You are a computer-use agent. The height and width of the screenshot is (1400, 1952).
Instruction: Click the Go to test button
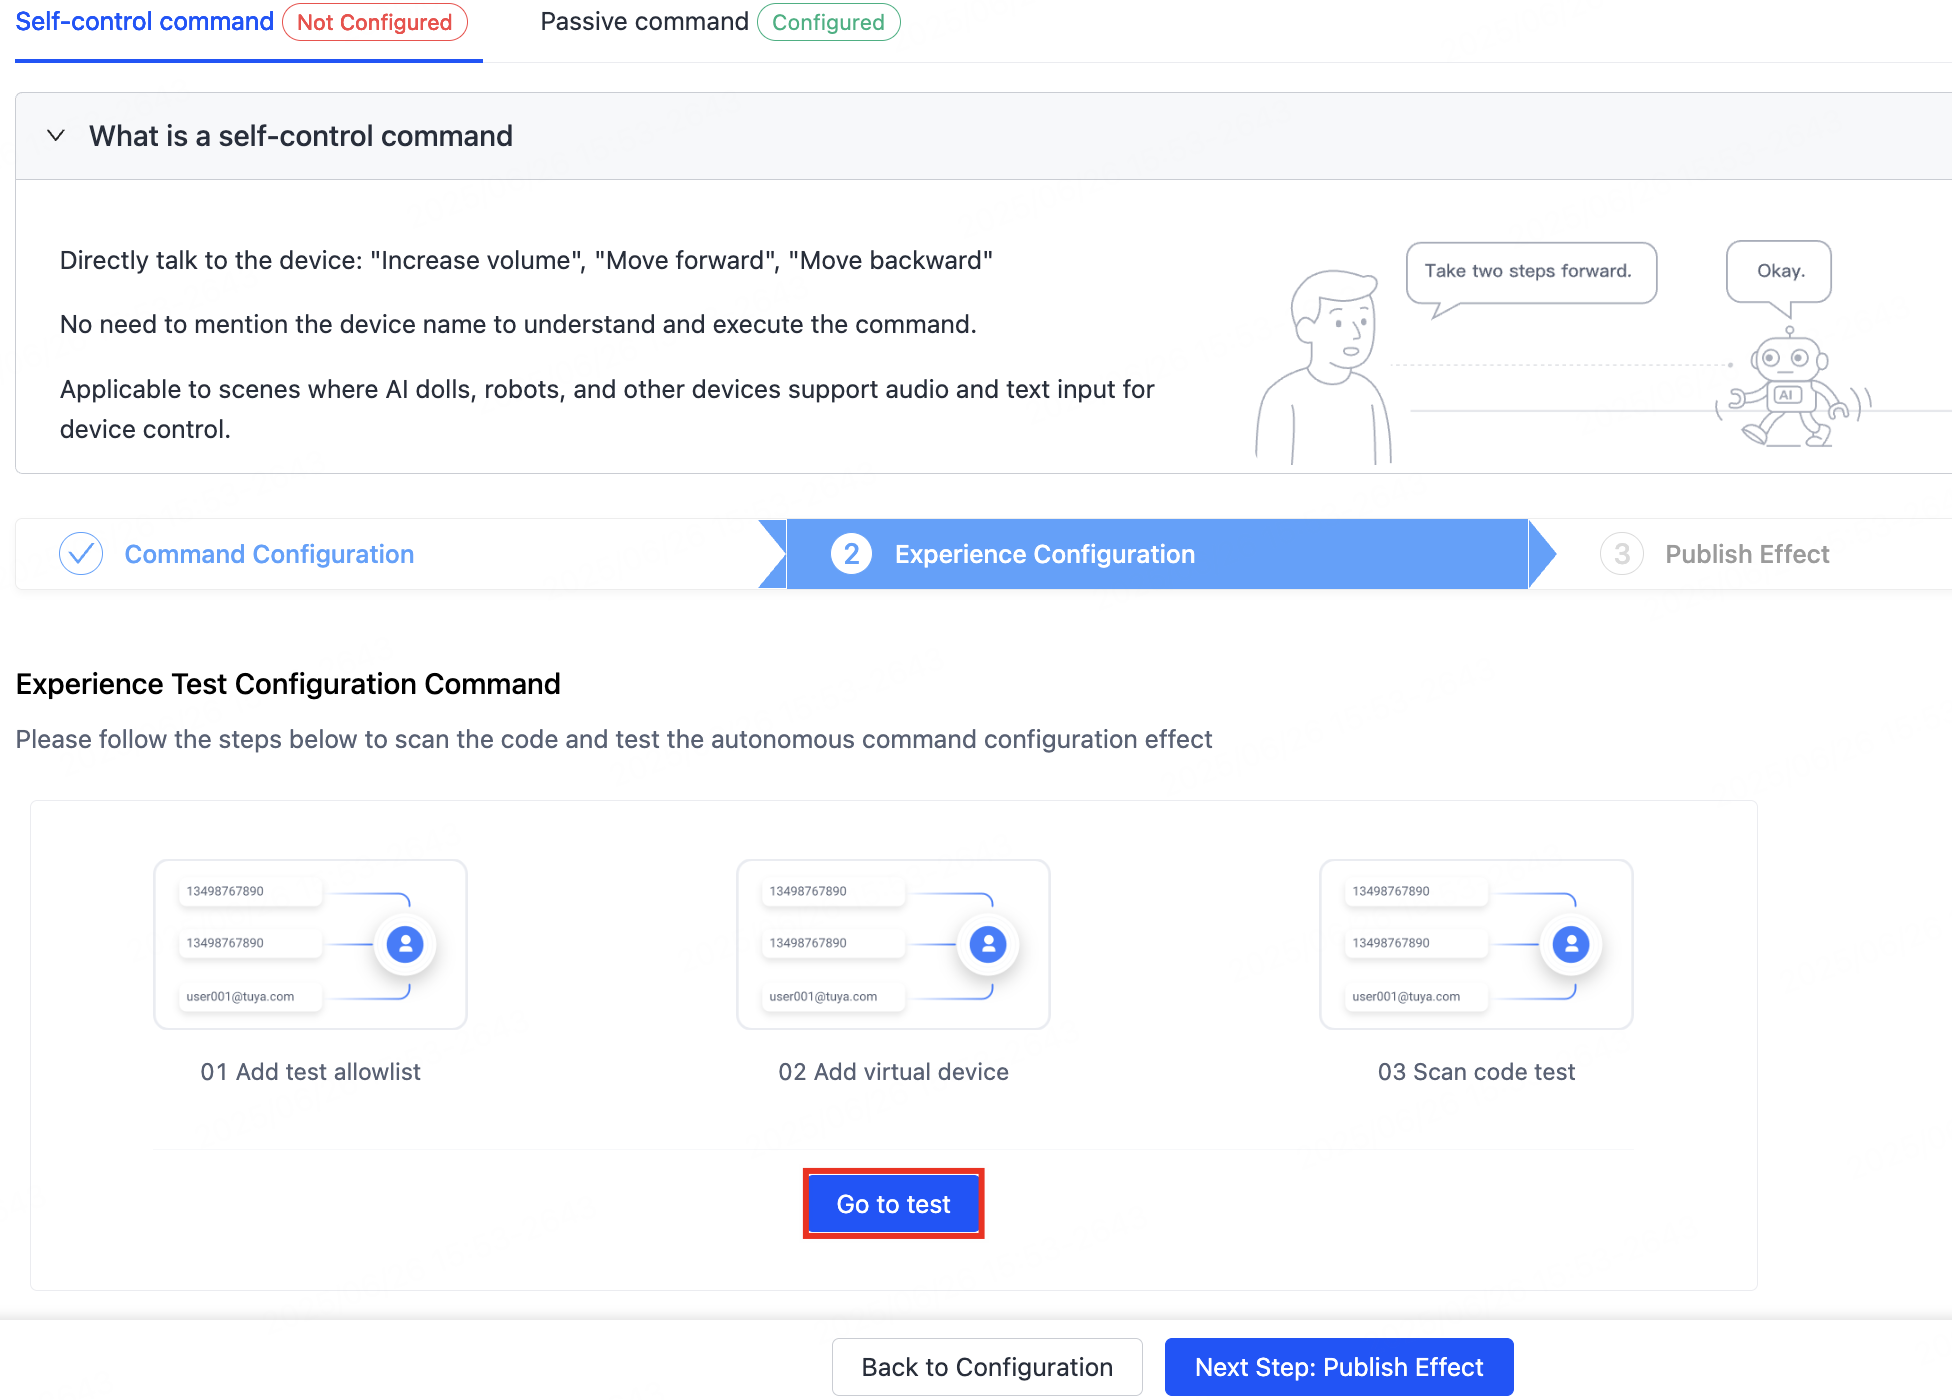(x=893, y=1204)
